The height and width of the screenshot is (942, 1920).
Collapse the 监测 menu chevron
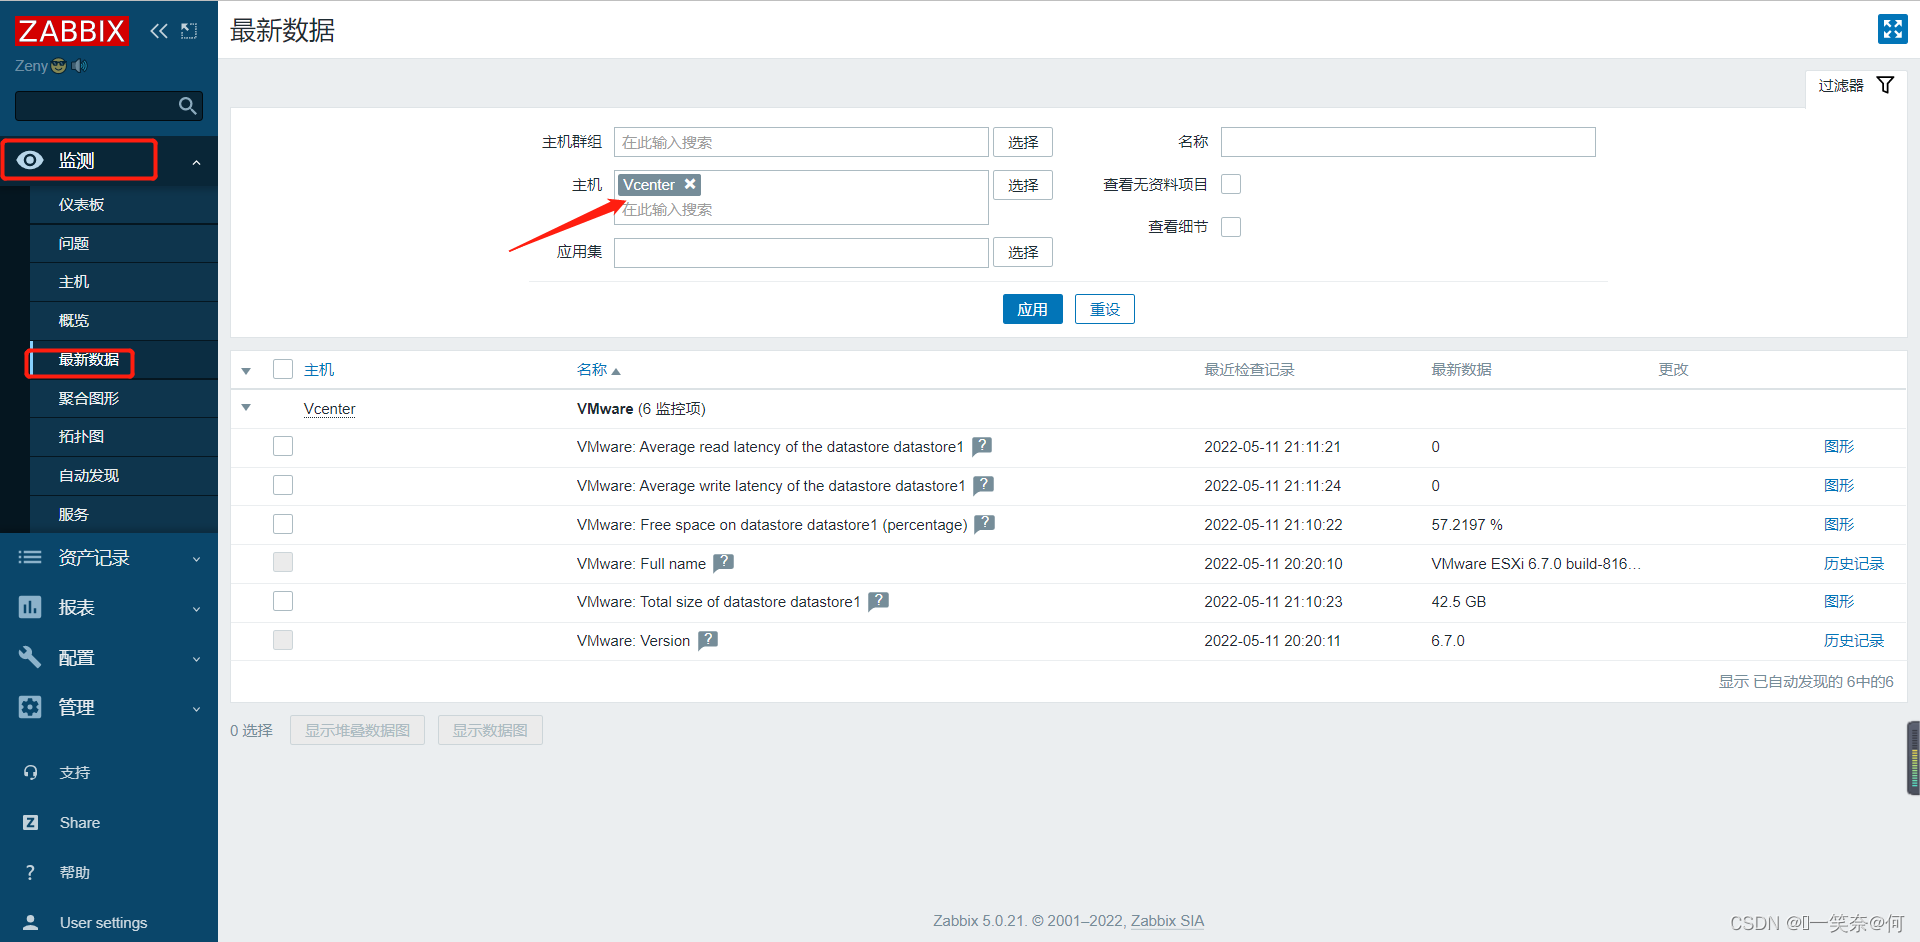coord(197,162)
